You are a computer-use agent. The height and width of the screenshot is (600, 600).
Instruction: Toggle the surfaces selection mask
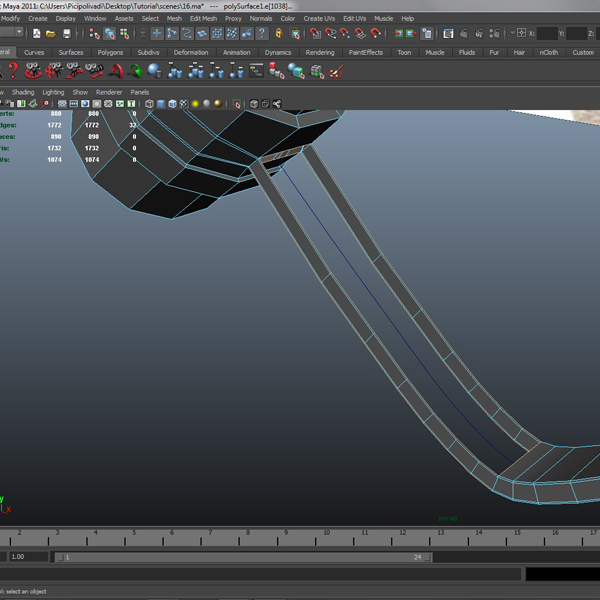[x=202, y=34]
